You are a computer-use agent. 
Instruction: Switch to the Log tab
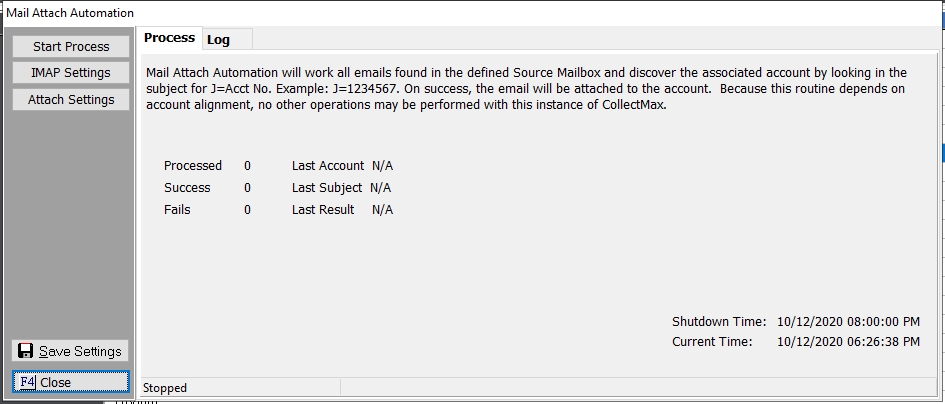click(x=227, y=40)
